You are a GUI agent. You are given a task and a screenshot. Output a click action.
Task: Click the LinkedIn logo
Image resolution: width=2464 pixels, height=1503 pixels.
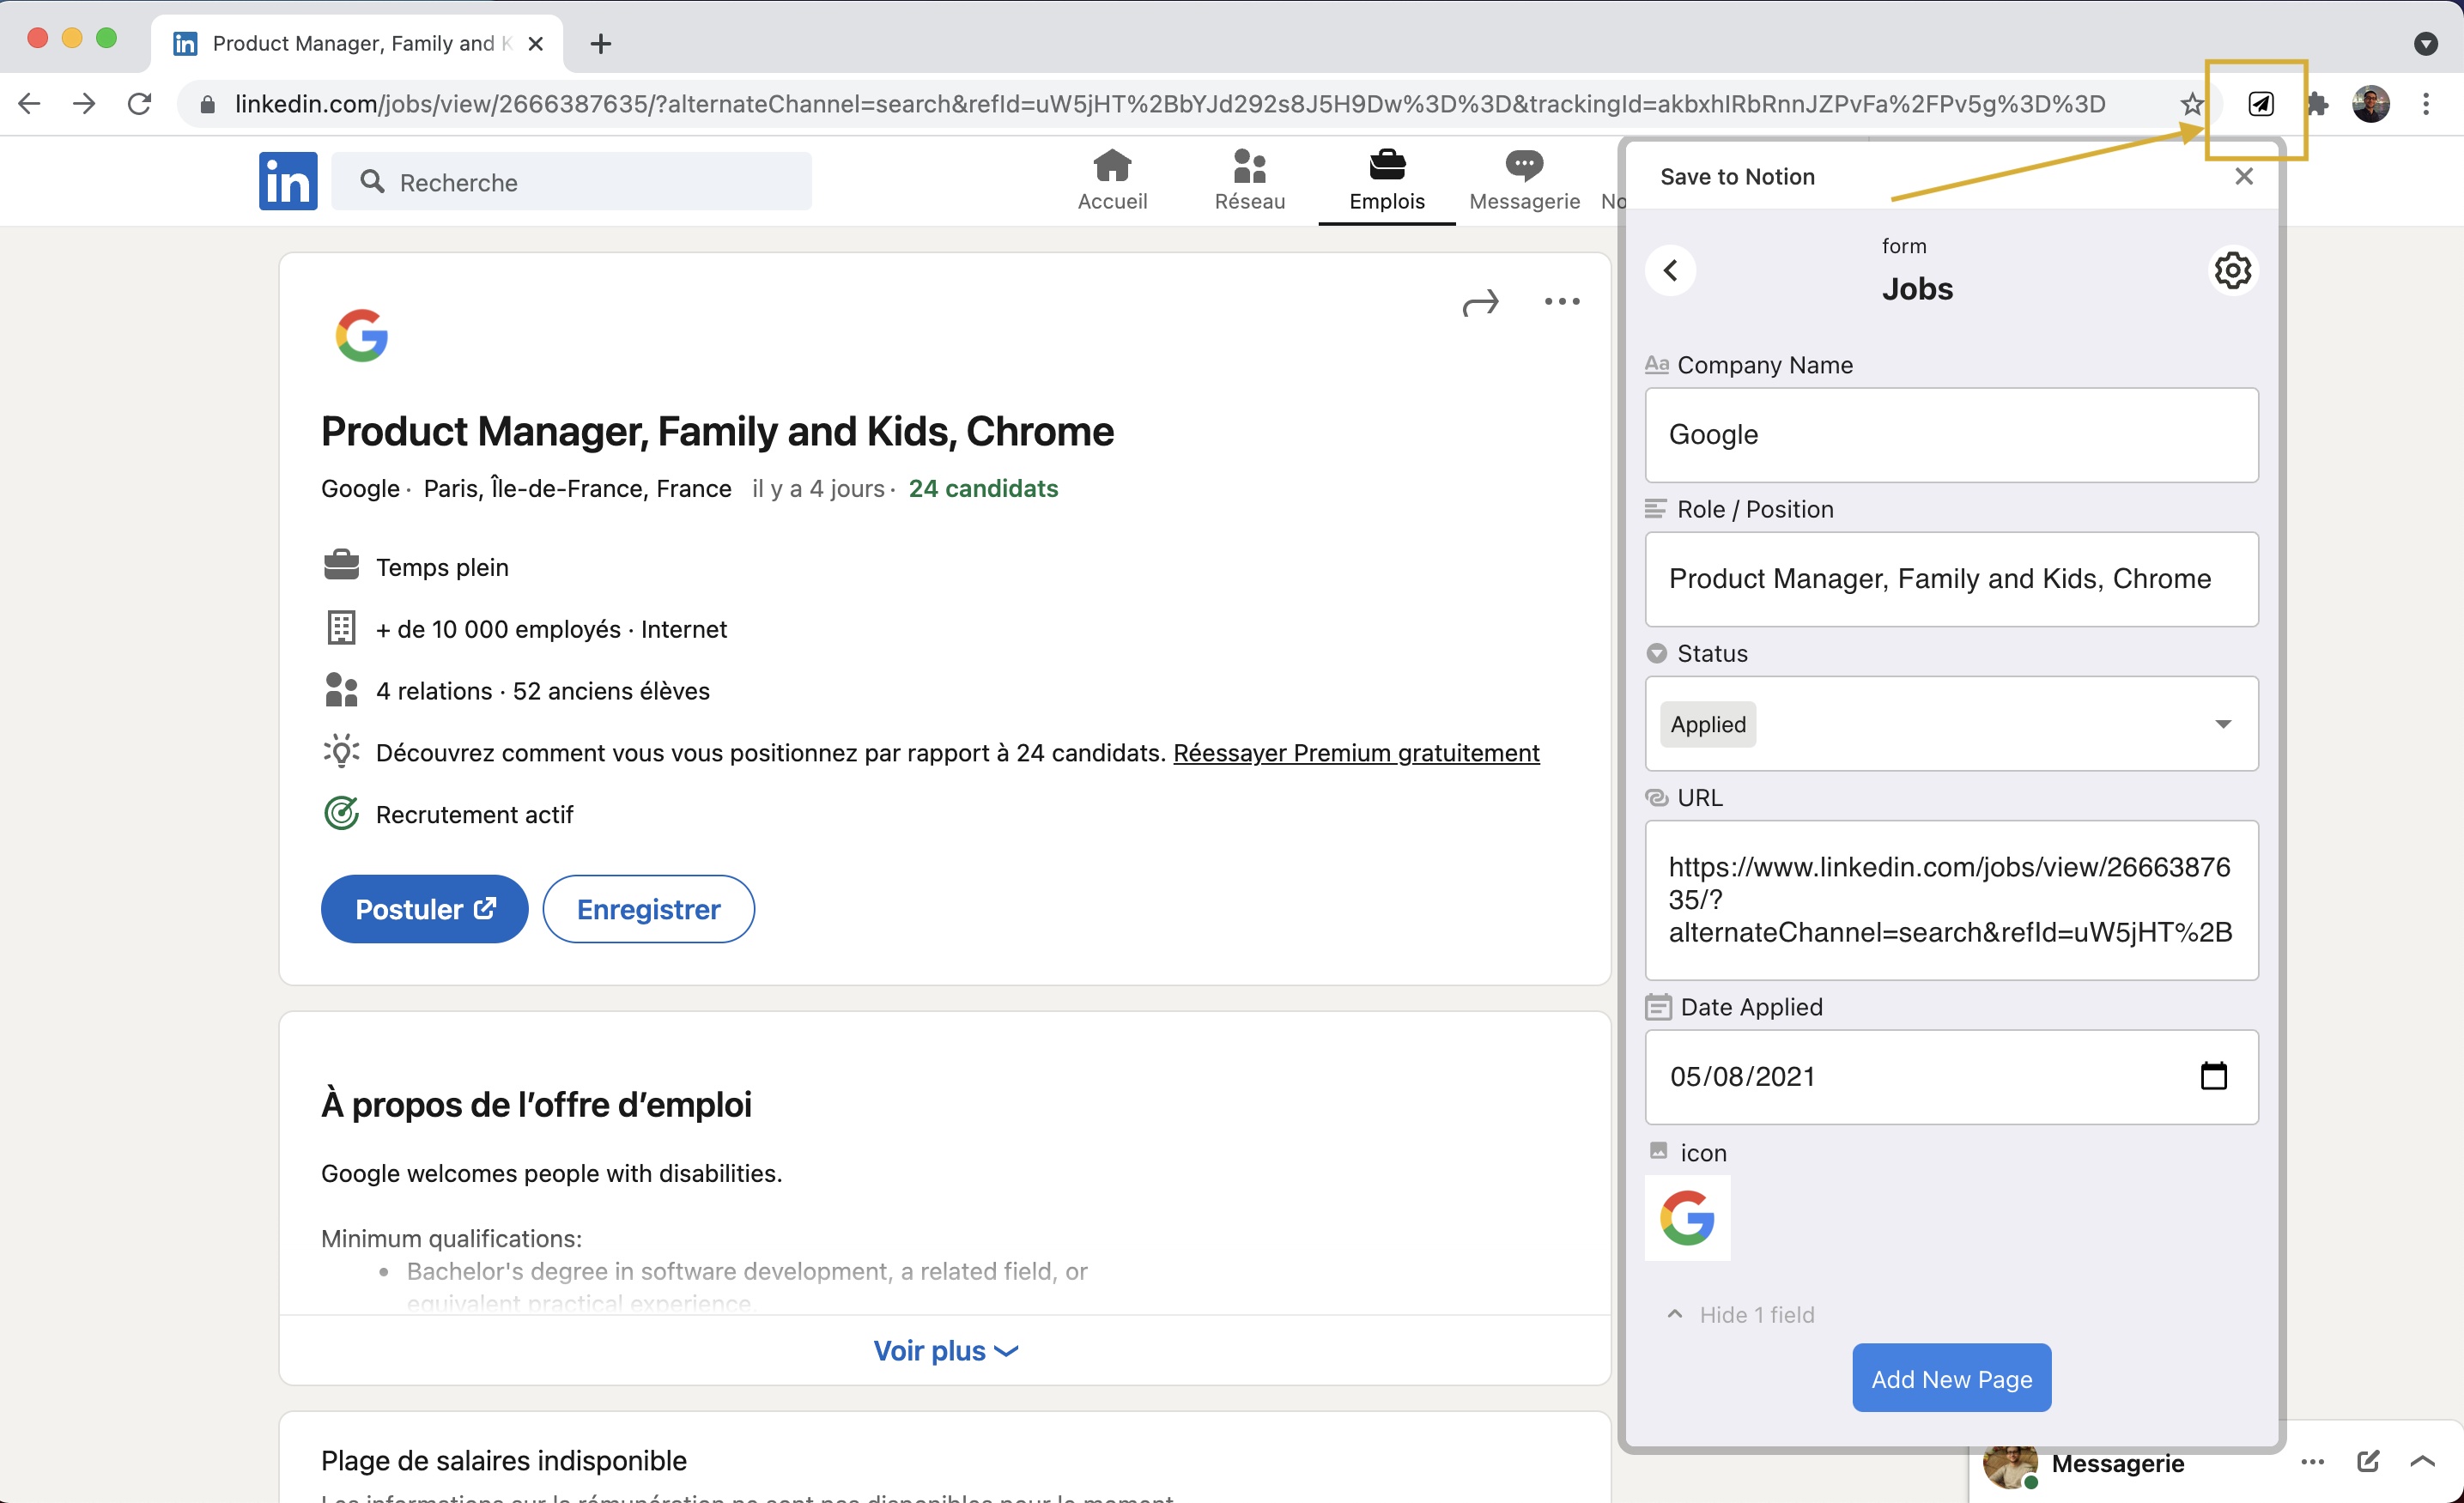[288, 181]
